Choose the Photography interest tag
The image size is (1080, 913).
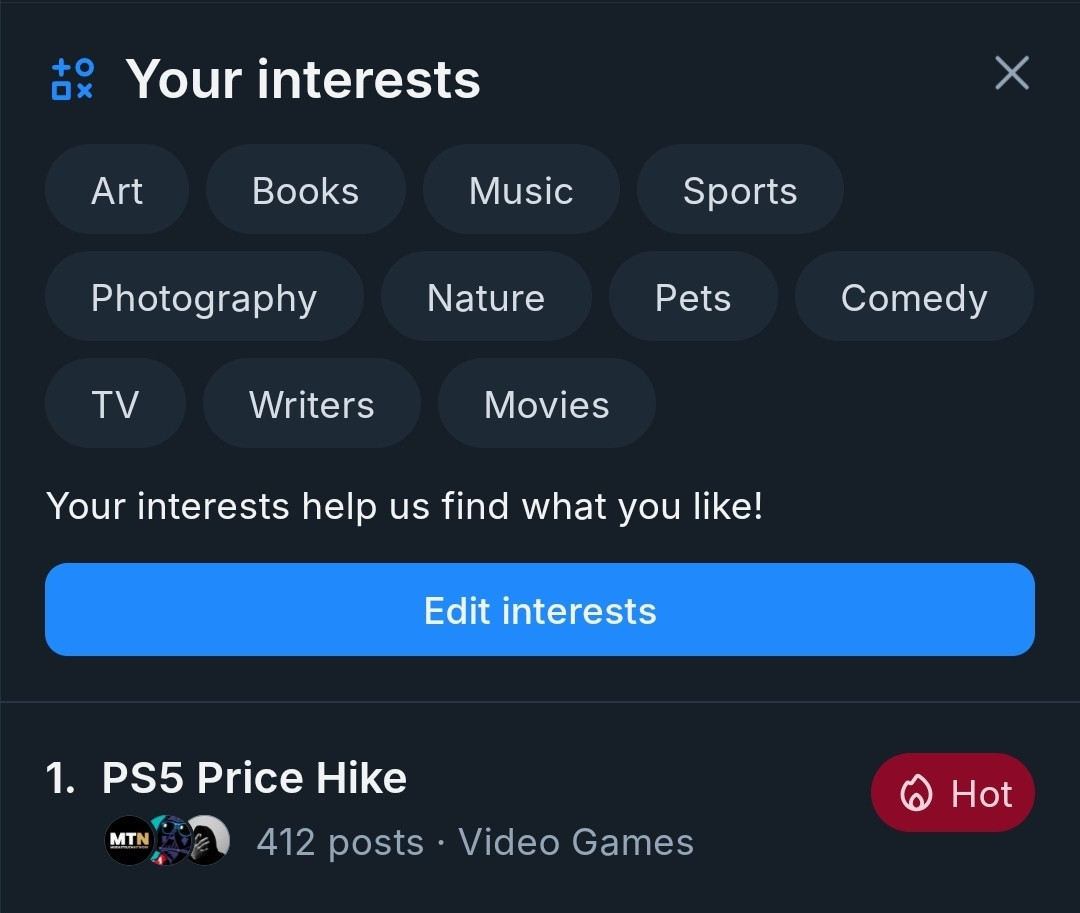click(x=205, y=297)
